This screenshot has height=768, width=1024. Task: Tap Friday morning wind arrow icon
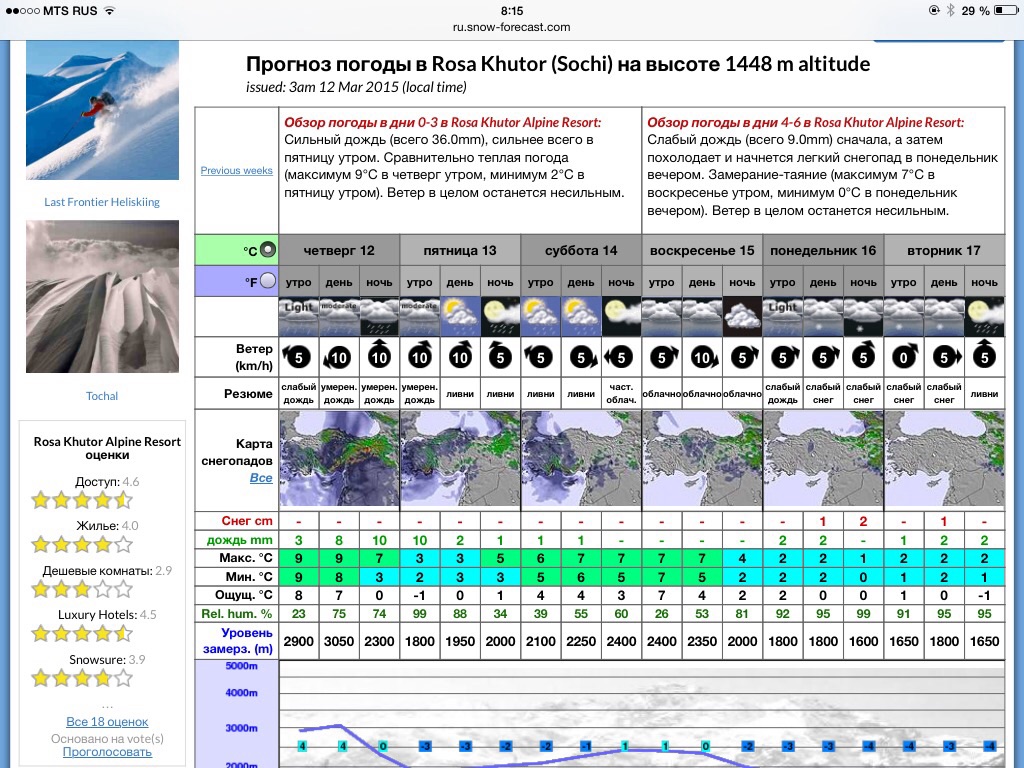(x=419, y=355)
